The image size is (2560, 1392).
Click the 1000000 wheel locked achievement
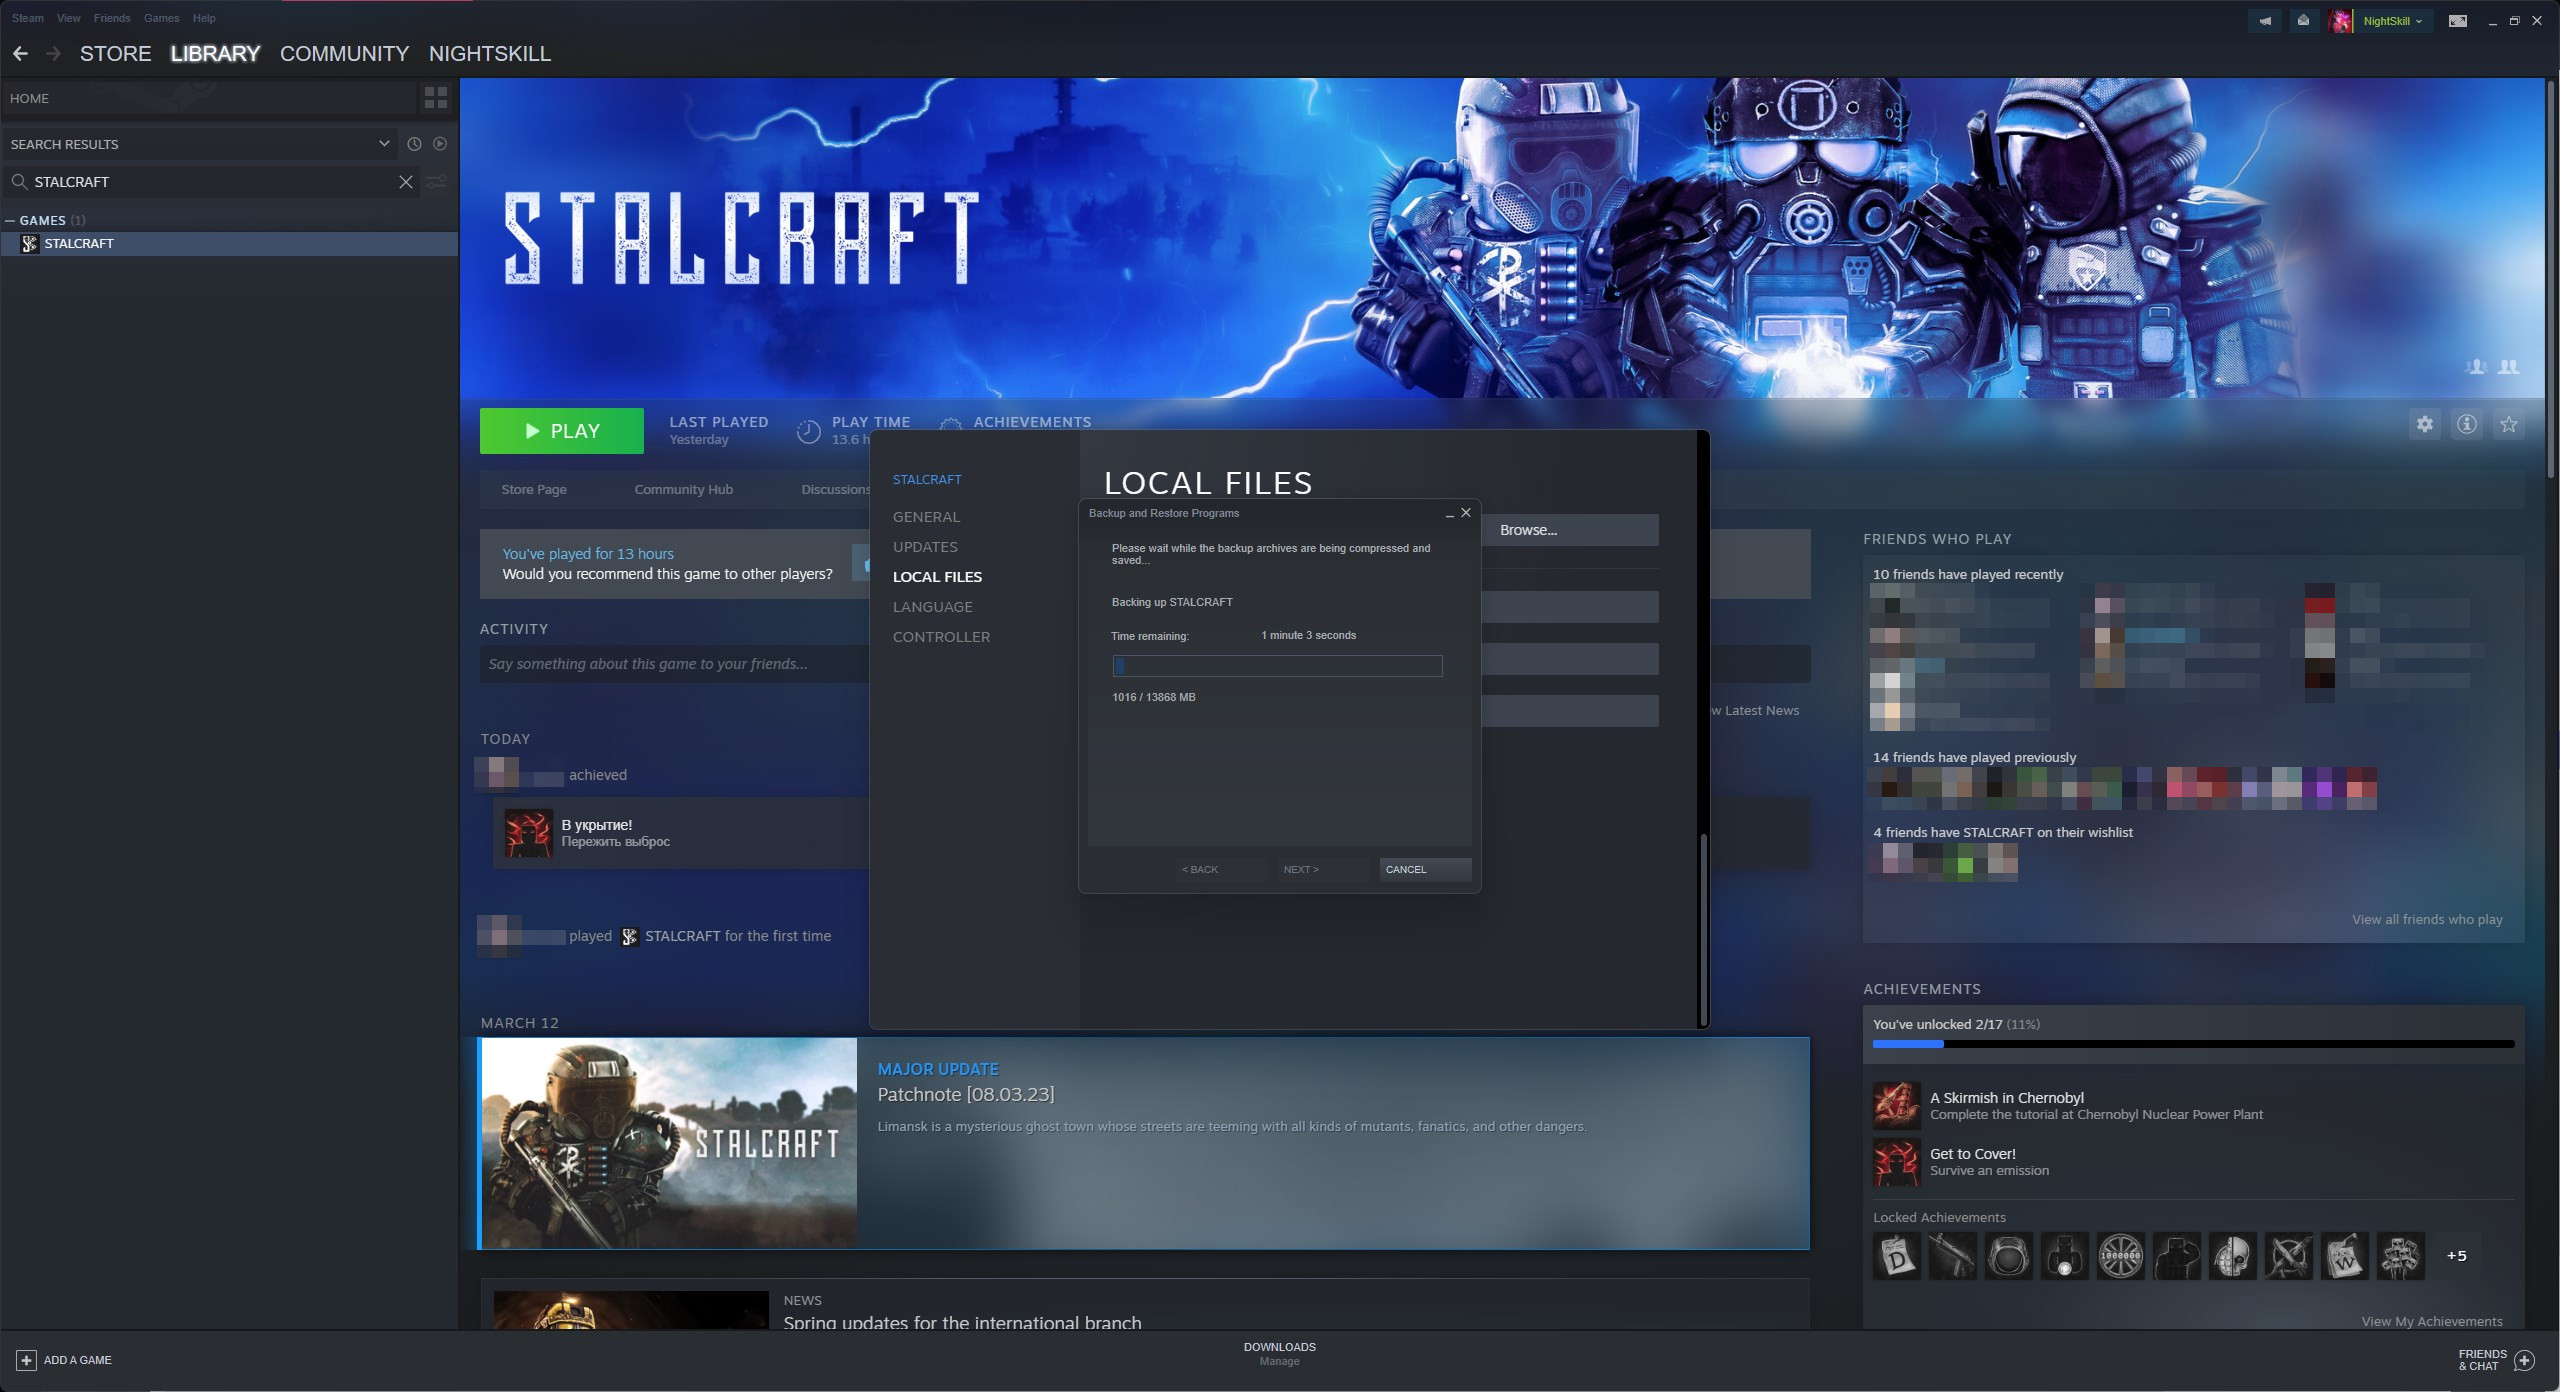[2121, 1256]
